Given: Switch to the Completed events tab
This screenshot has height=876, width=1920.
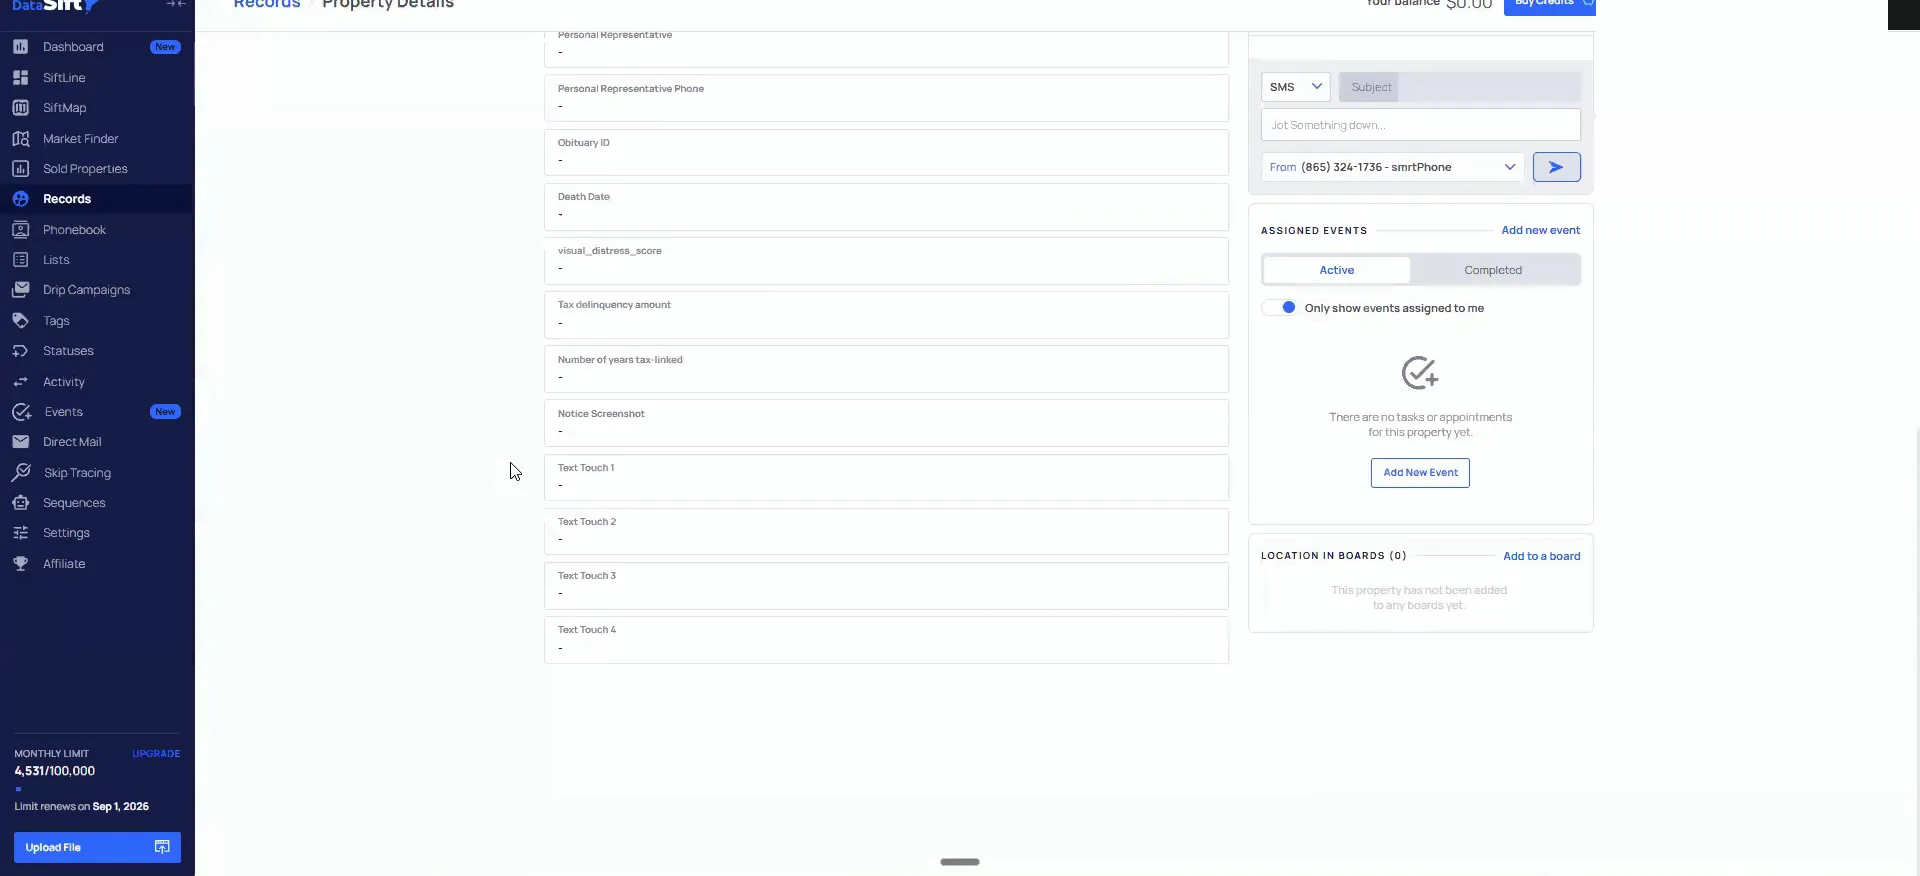Looking at the screenshot, I should (1493, 270).
